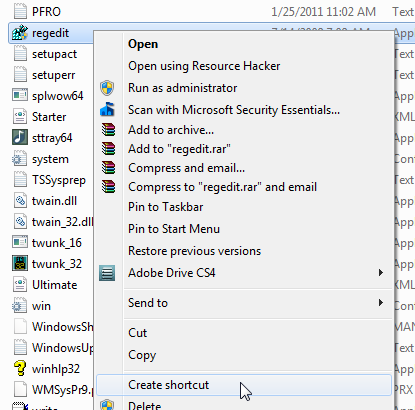415x410 pixels.
Task: Choose Copy from the context menu
Action: pyautogui.click(x=142, y=355)
